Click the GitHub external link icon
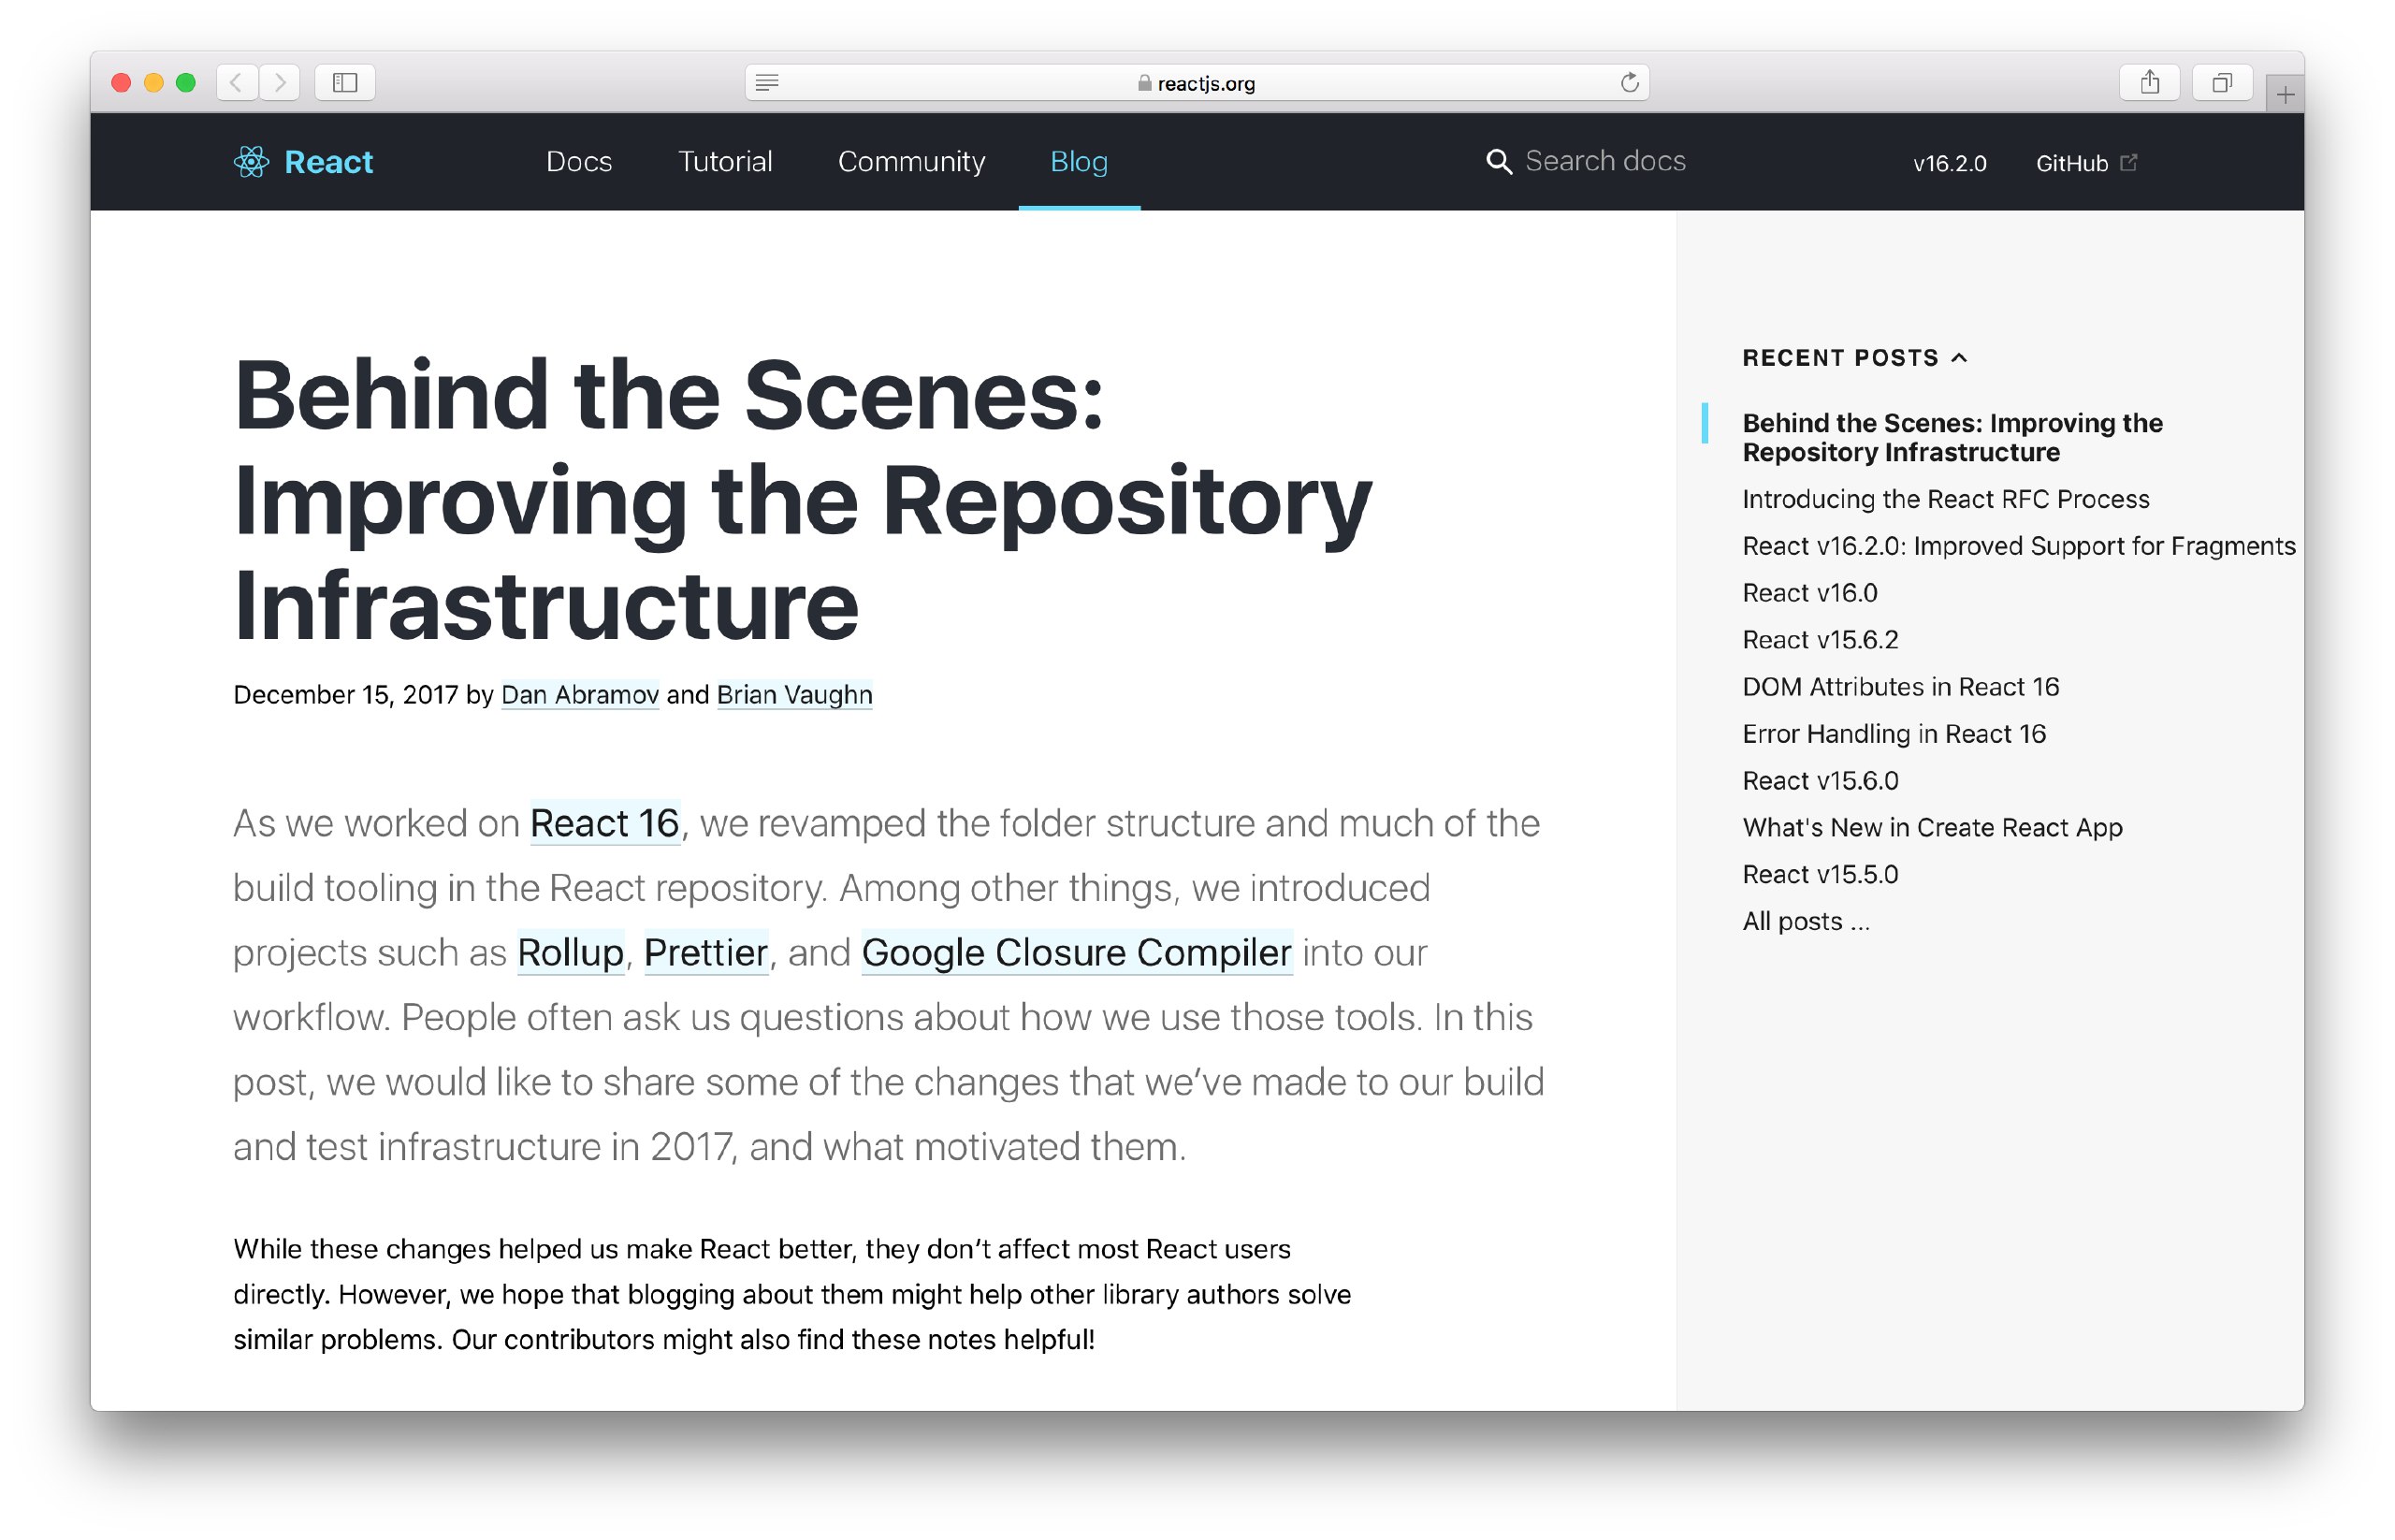 [2128, 162]
